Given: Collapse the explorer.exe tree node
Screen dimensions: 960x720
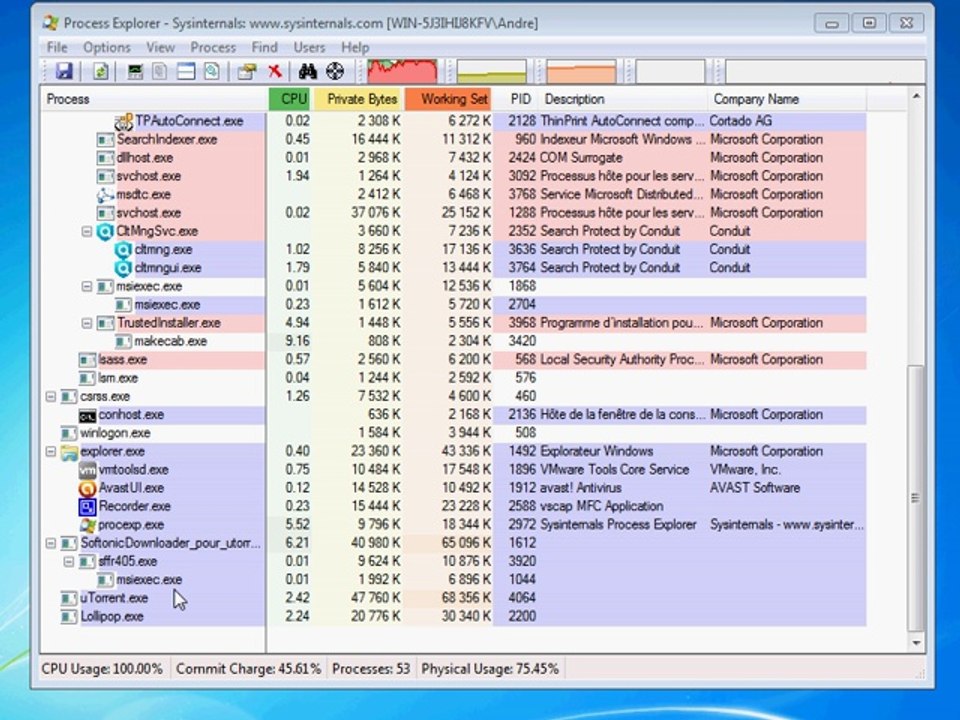Looking at the screenshot, I should [x=51, y=452].
